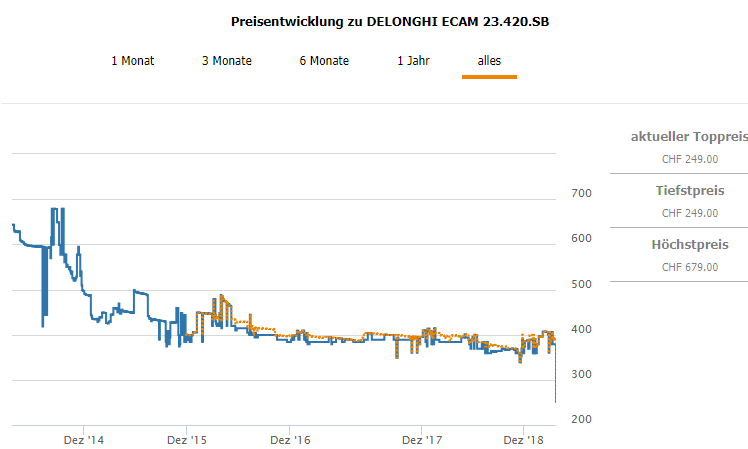Viewport: 748px width, 449px height.
Task: Switch to the 1 Monat tab
Action: pos(132,61)
